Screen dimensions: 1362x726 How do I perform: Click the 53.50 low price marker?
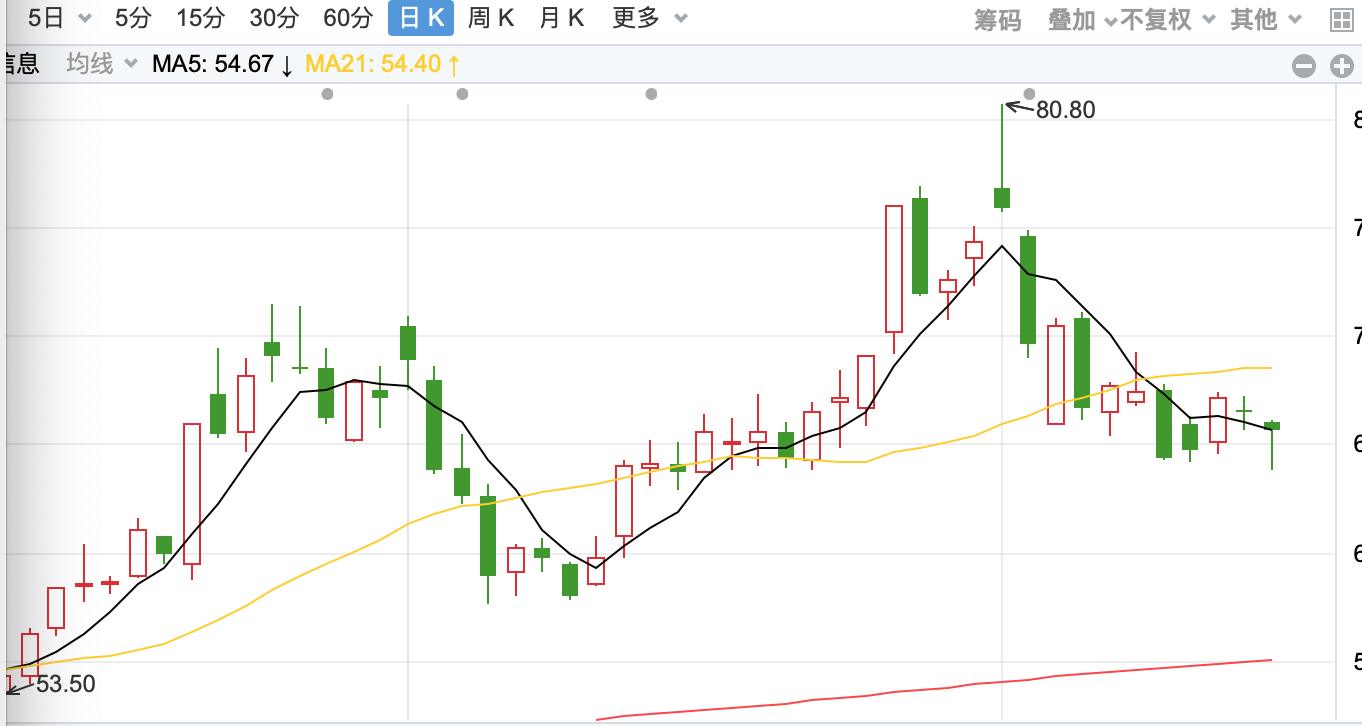(x=65, y=685)
